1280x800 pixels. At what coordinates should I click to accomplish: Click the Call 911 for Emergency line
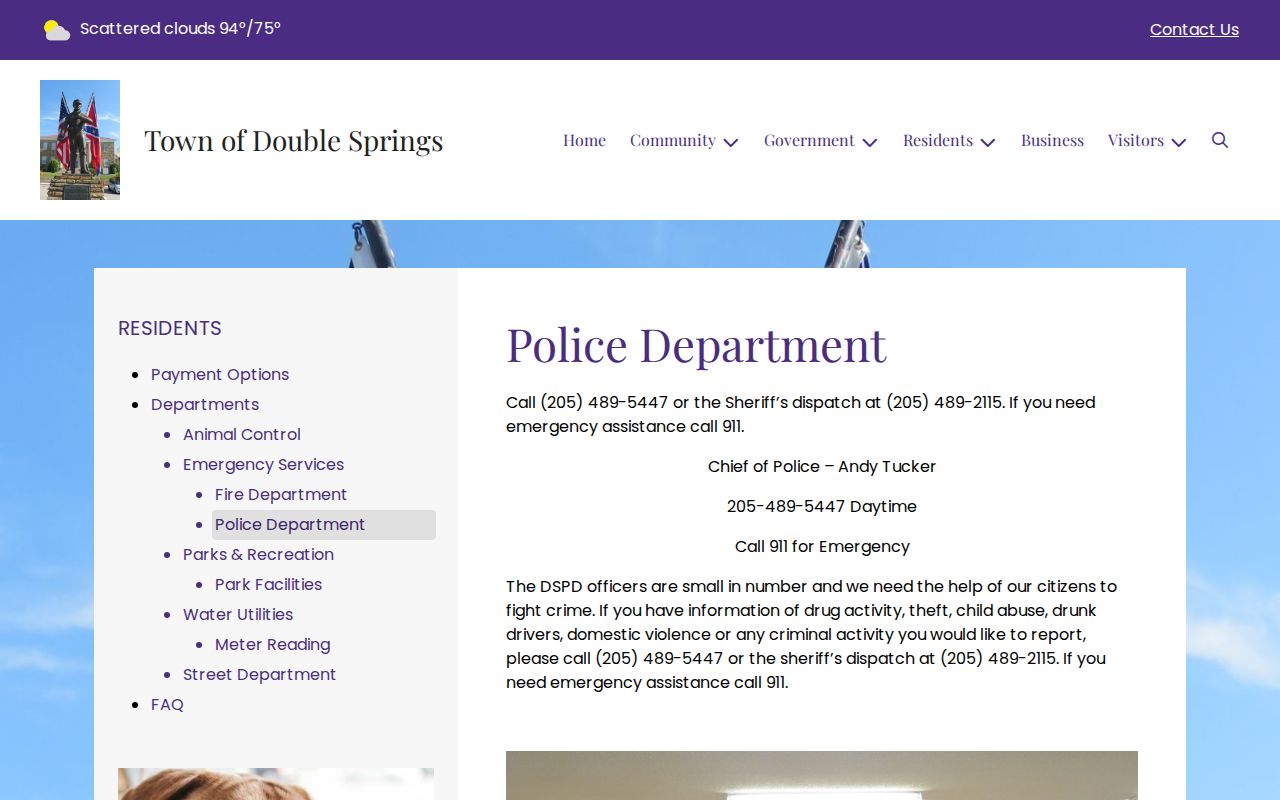pyautogui.click(x=822, y=546)
